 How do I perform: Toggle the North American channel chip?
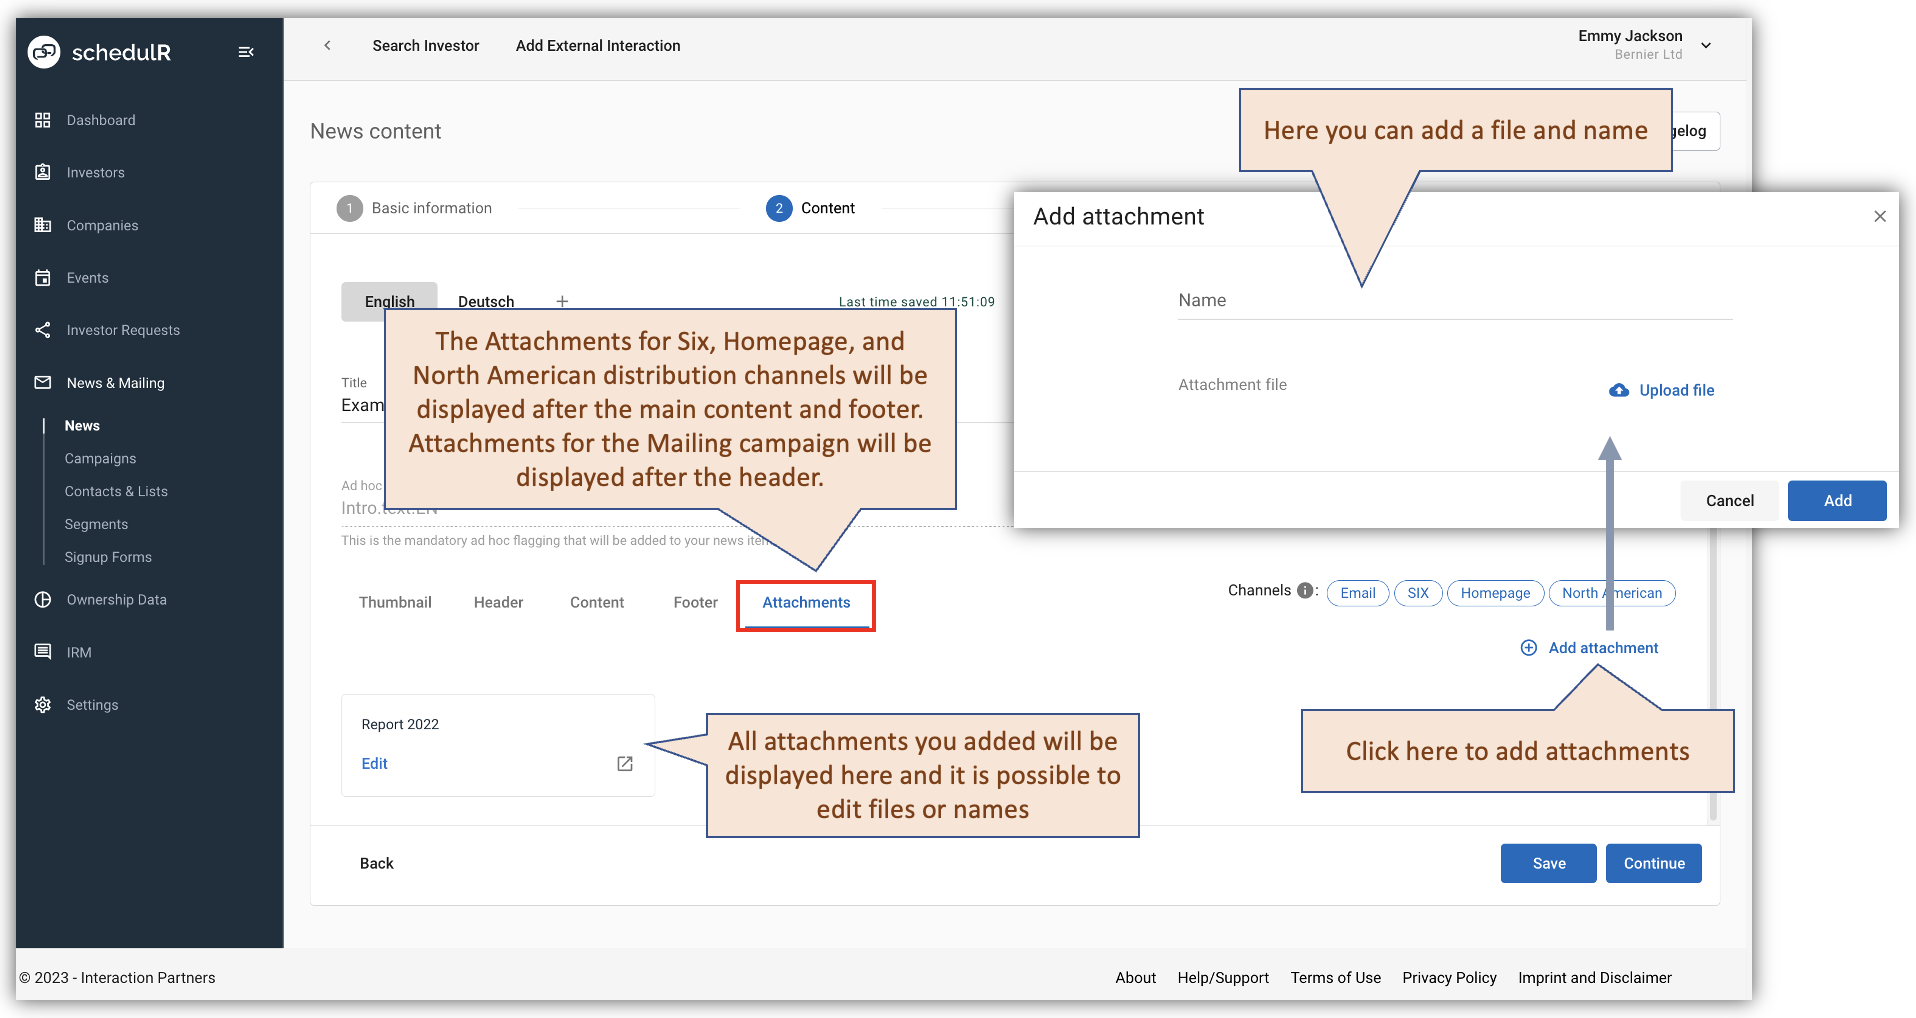coord(1612,593)
